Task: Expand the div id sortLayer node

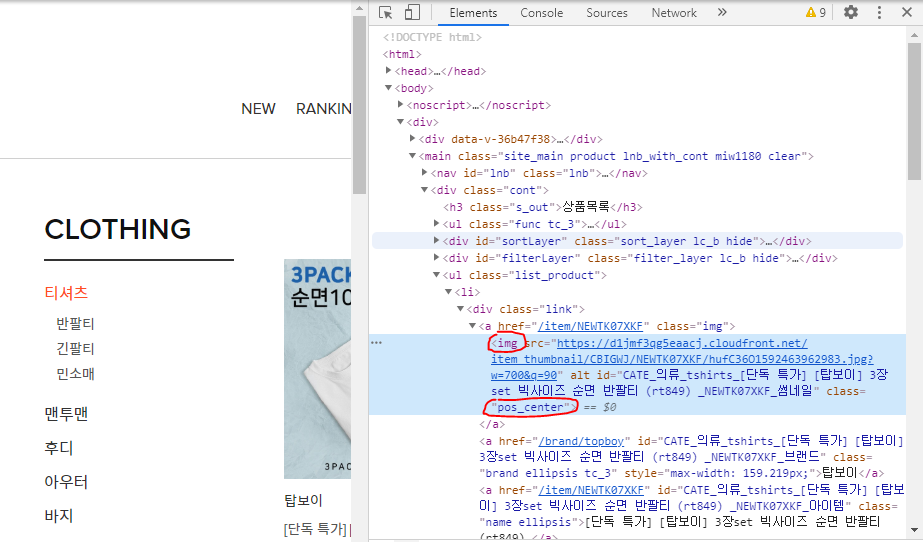Action: (x=436, y=241)
